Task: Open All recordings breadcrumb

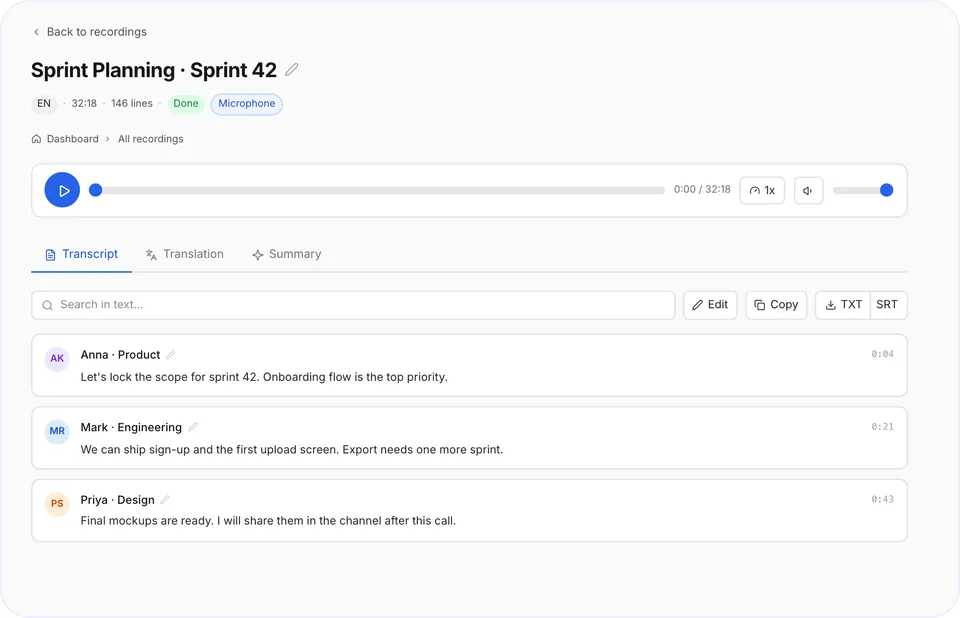Action: pos(151,139)
